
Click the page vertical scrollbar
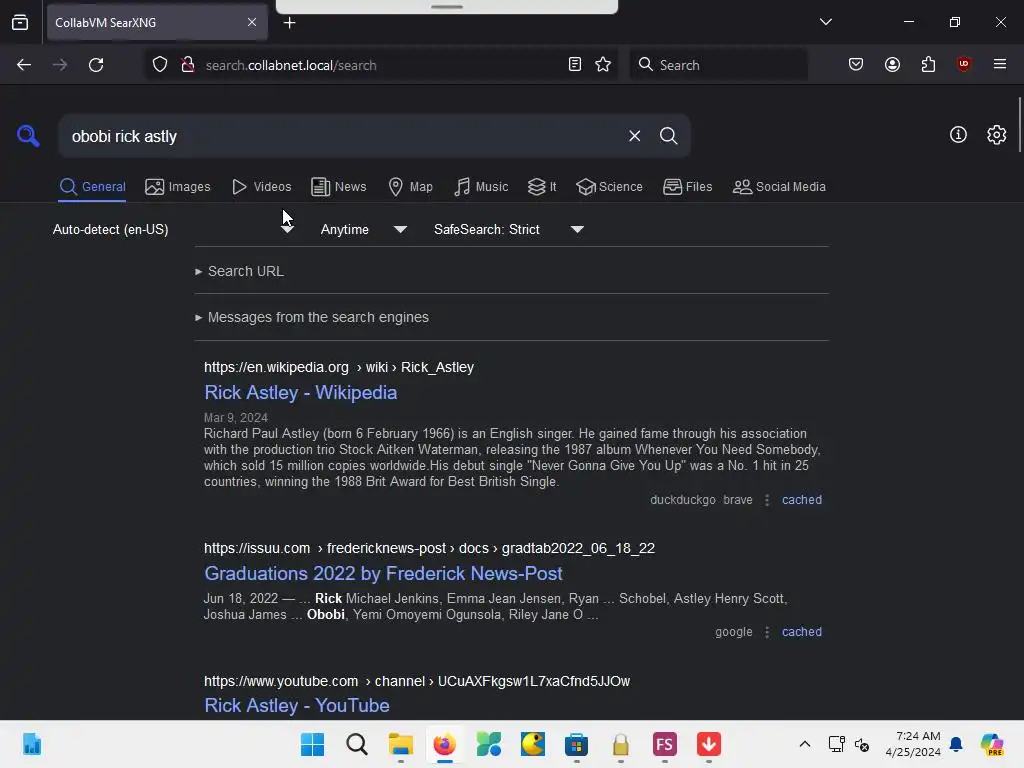pos(1019,124)
